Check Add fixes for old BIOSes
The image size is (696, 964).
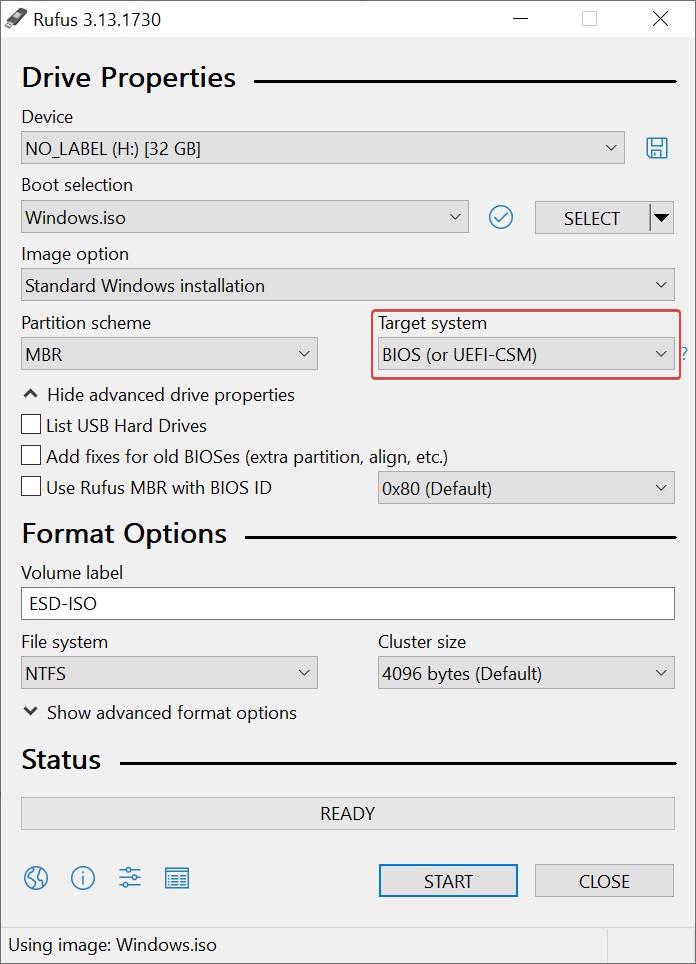coord(31,456)
